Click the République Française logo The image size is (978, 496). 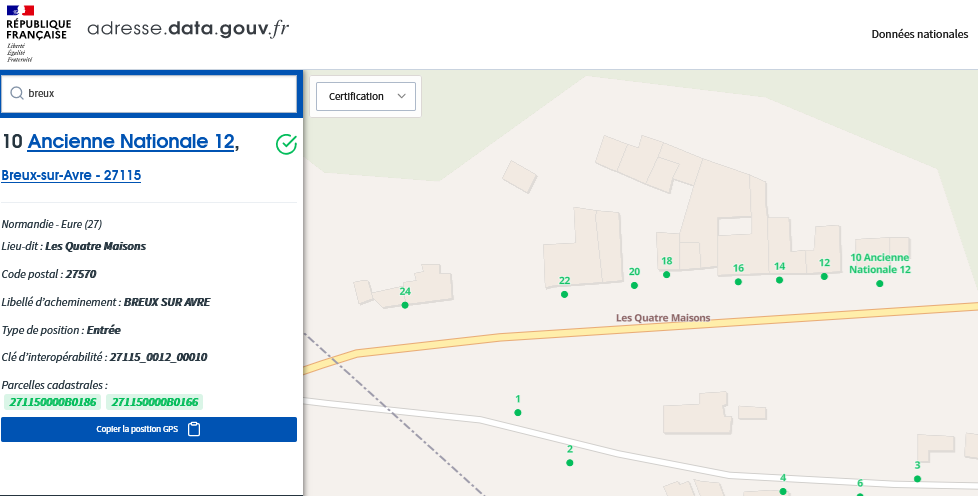coord(38,34)
